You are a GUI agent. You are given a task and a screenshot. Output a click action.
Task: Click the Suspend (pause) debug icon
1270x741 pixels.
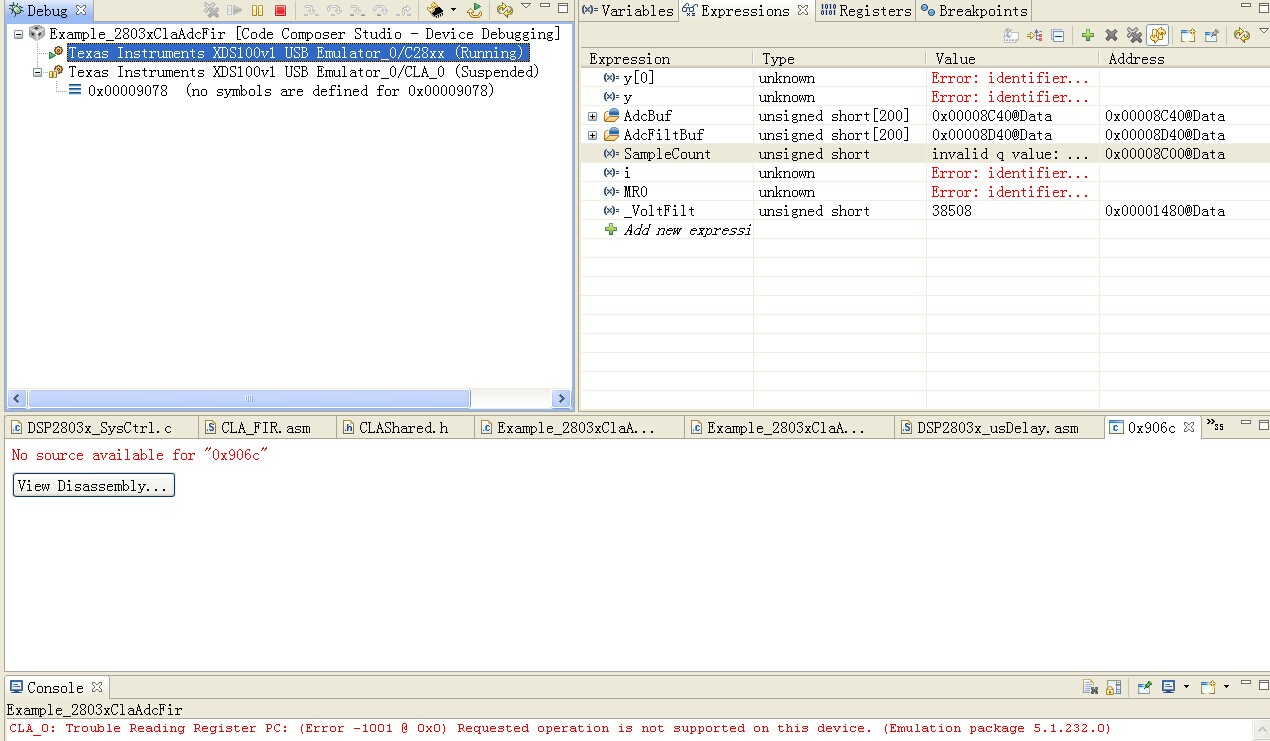pos(258,10)
